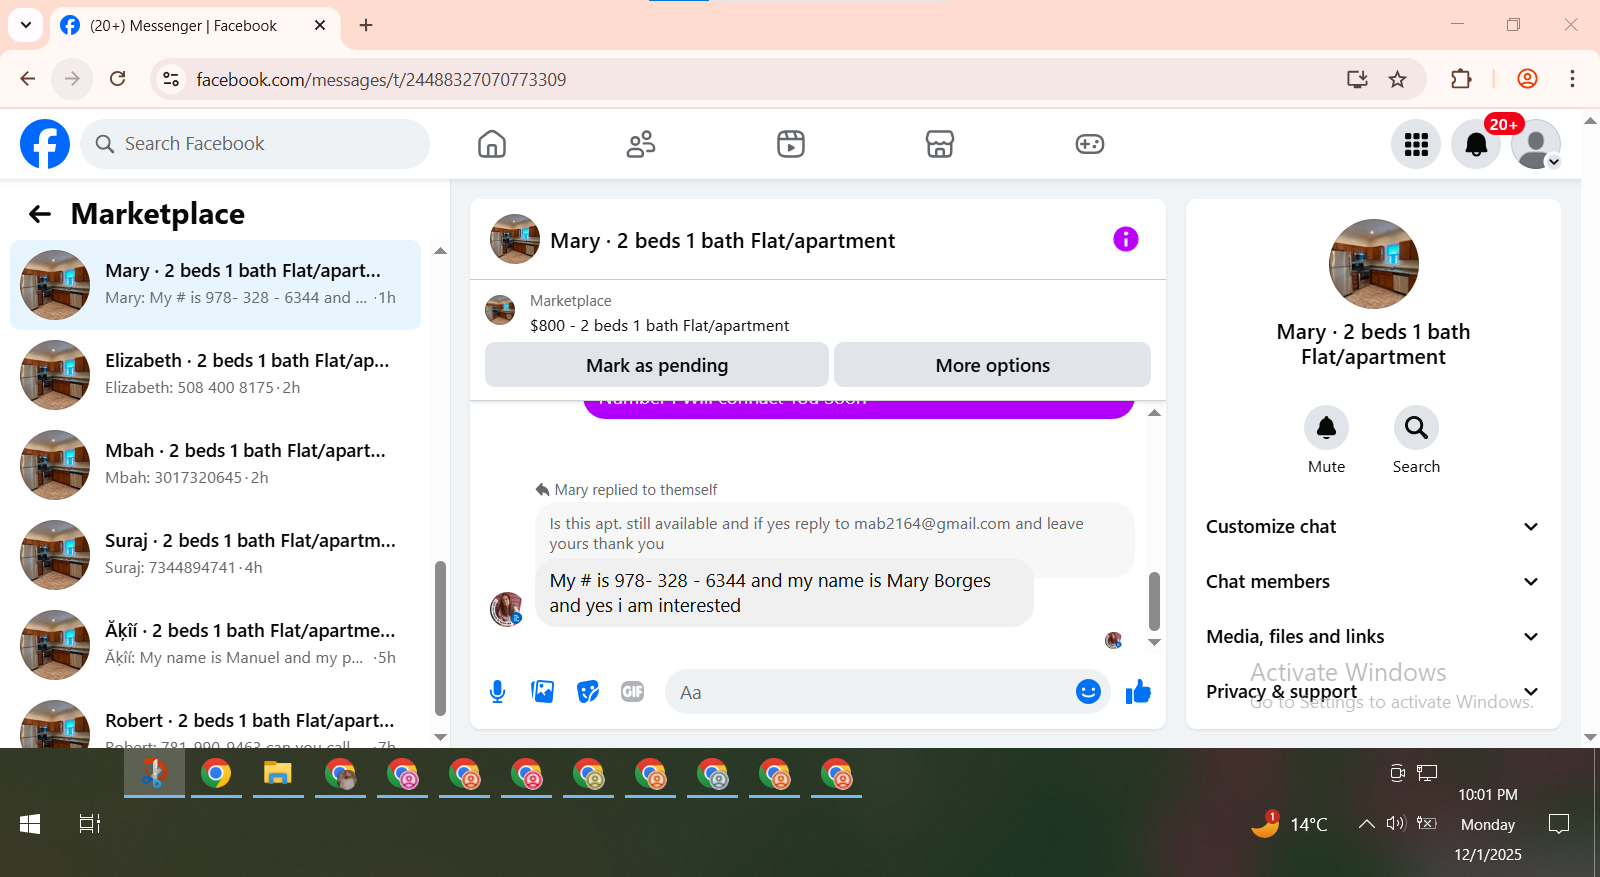Click the chat scrollbar down arrow

click(x=1154, y=643)
